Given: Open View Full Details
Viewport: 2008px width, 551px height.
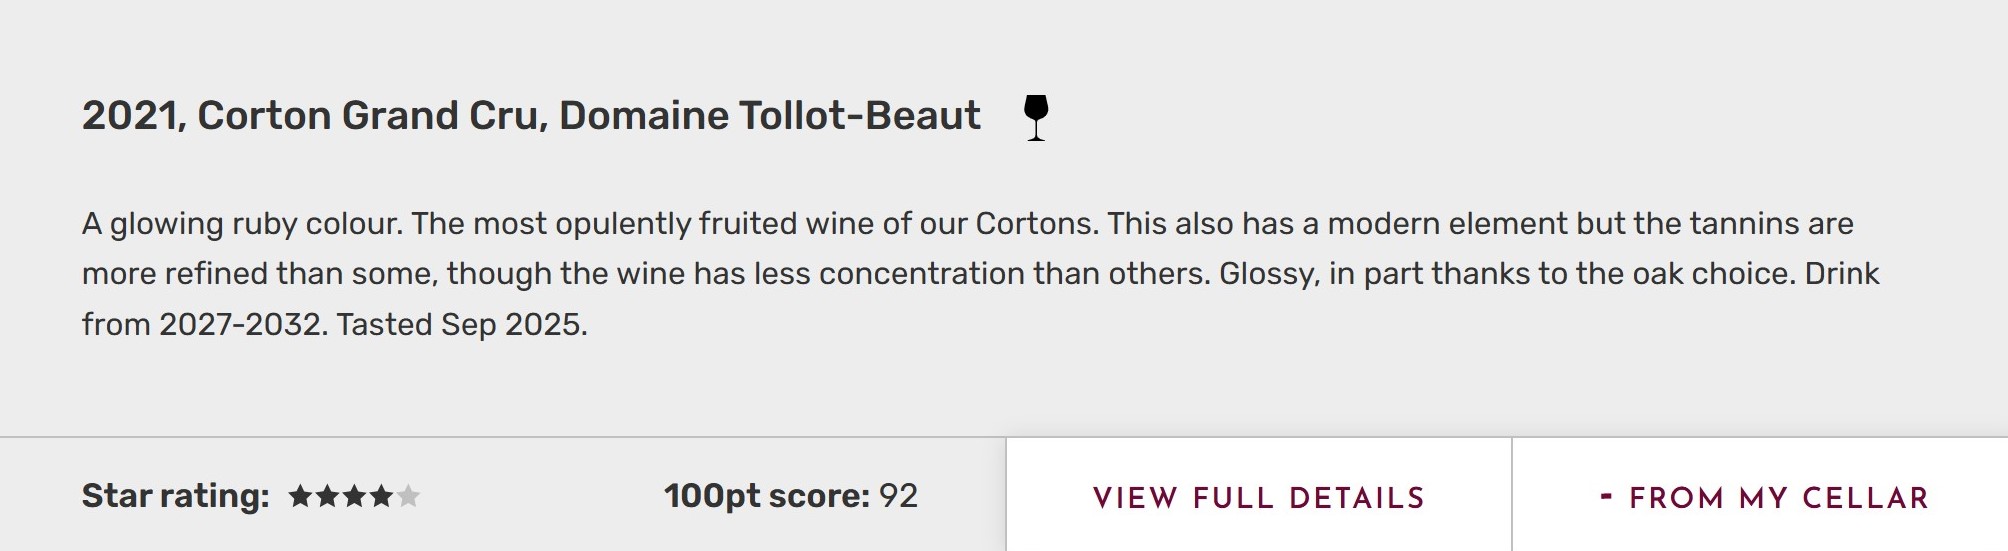Looking at the screenshot, I should tap(1258, 497).
